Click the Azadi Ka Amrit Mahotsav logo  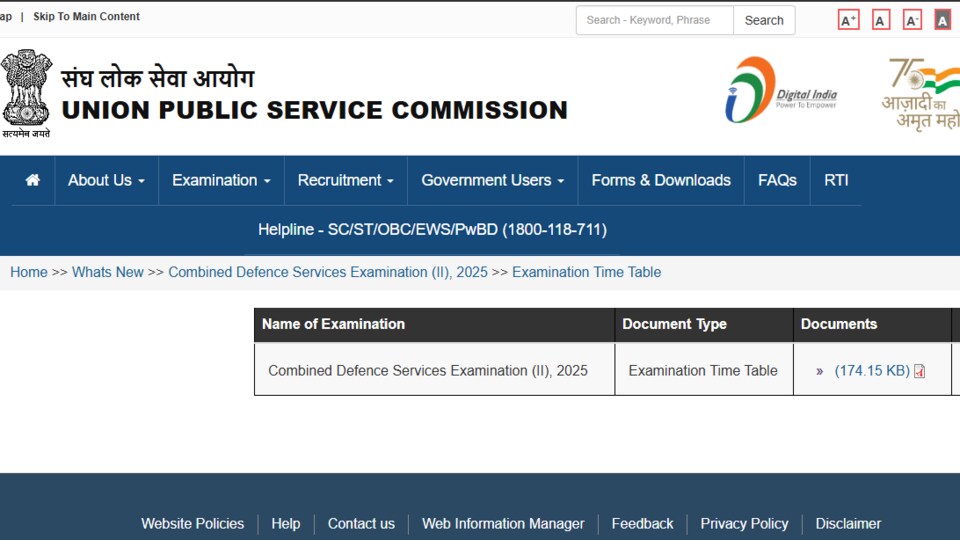tap(921, 94)
